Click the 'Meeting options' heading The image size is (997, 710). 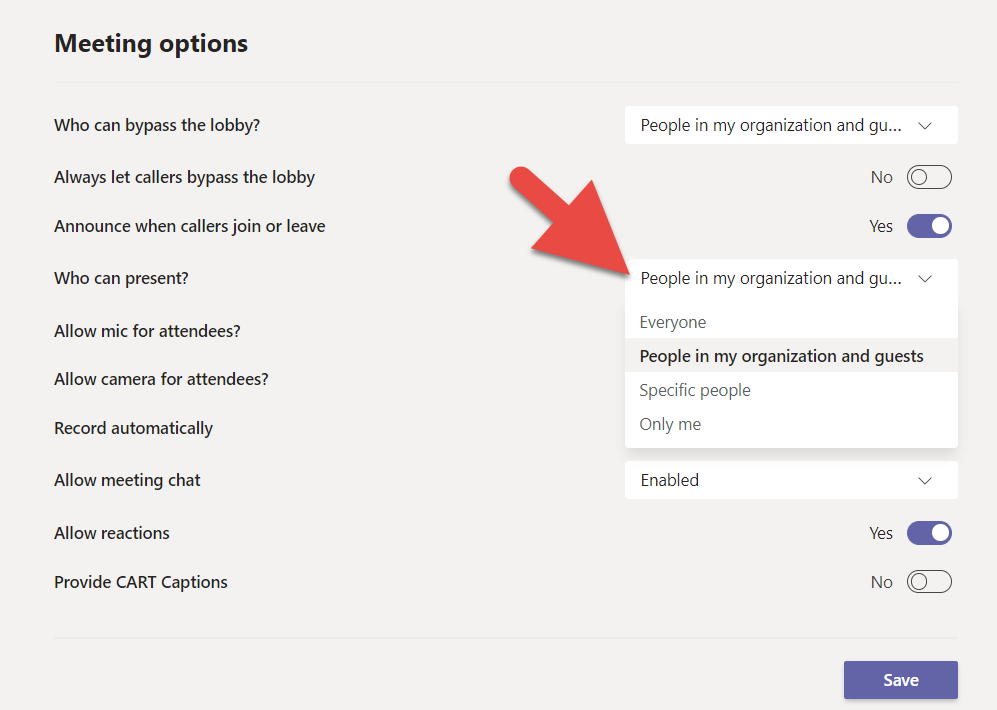click(151, 44)
